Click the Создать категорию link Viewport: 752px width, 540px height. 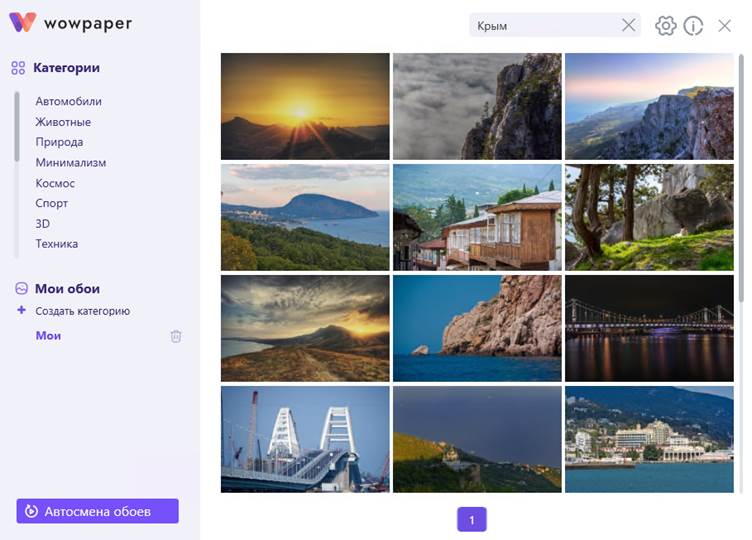[x=82, y=311]
